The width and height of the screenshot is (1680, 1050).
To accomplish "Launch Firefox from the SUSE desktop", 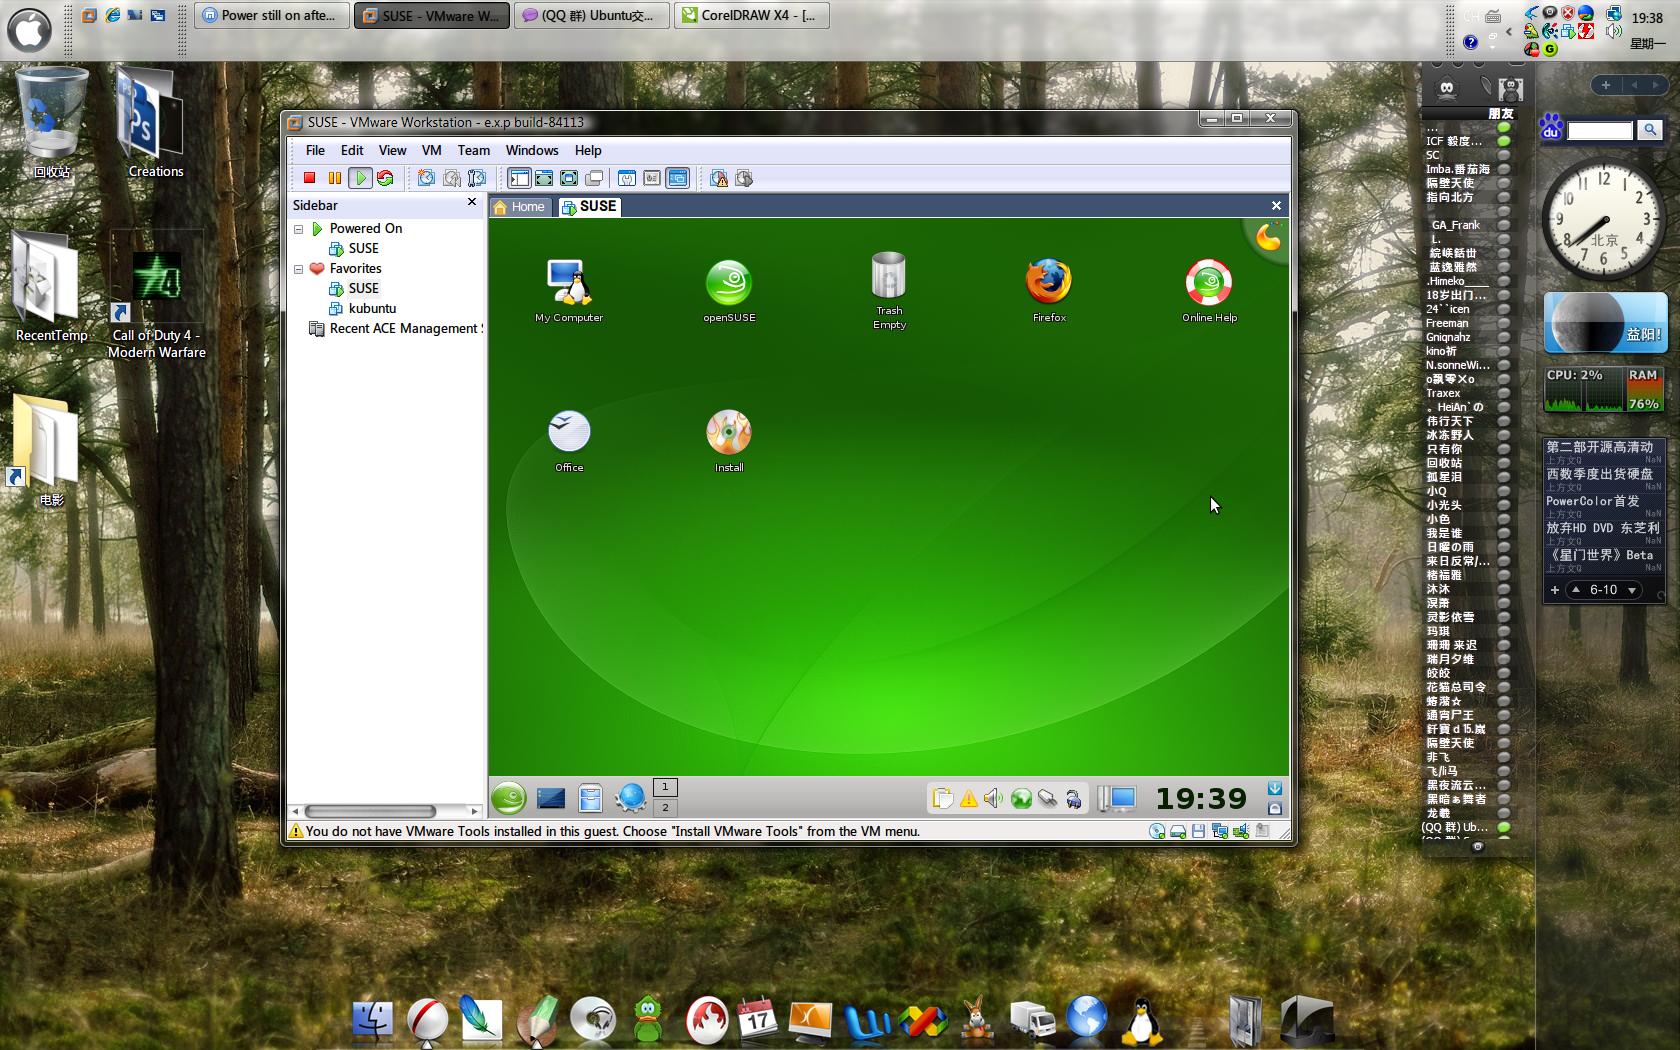I will pyautogui.click(x=1049, y=290).
